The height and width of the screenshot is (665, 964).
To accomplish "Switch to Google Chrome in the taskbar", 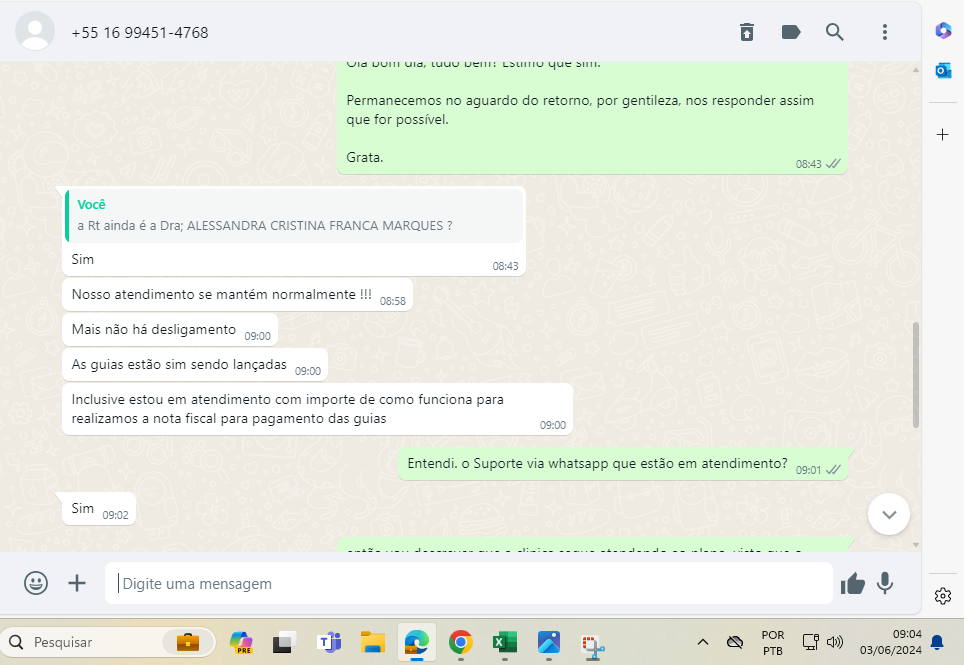I will (x=460, y=642).
